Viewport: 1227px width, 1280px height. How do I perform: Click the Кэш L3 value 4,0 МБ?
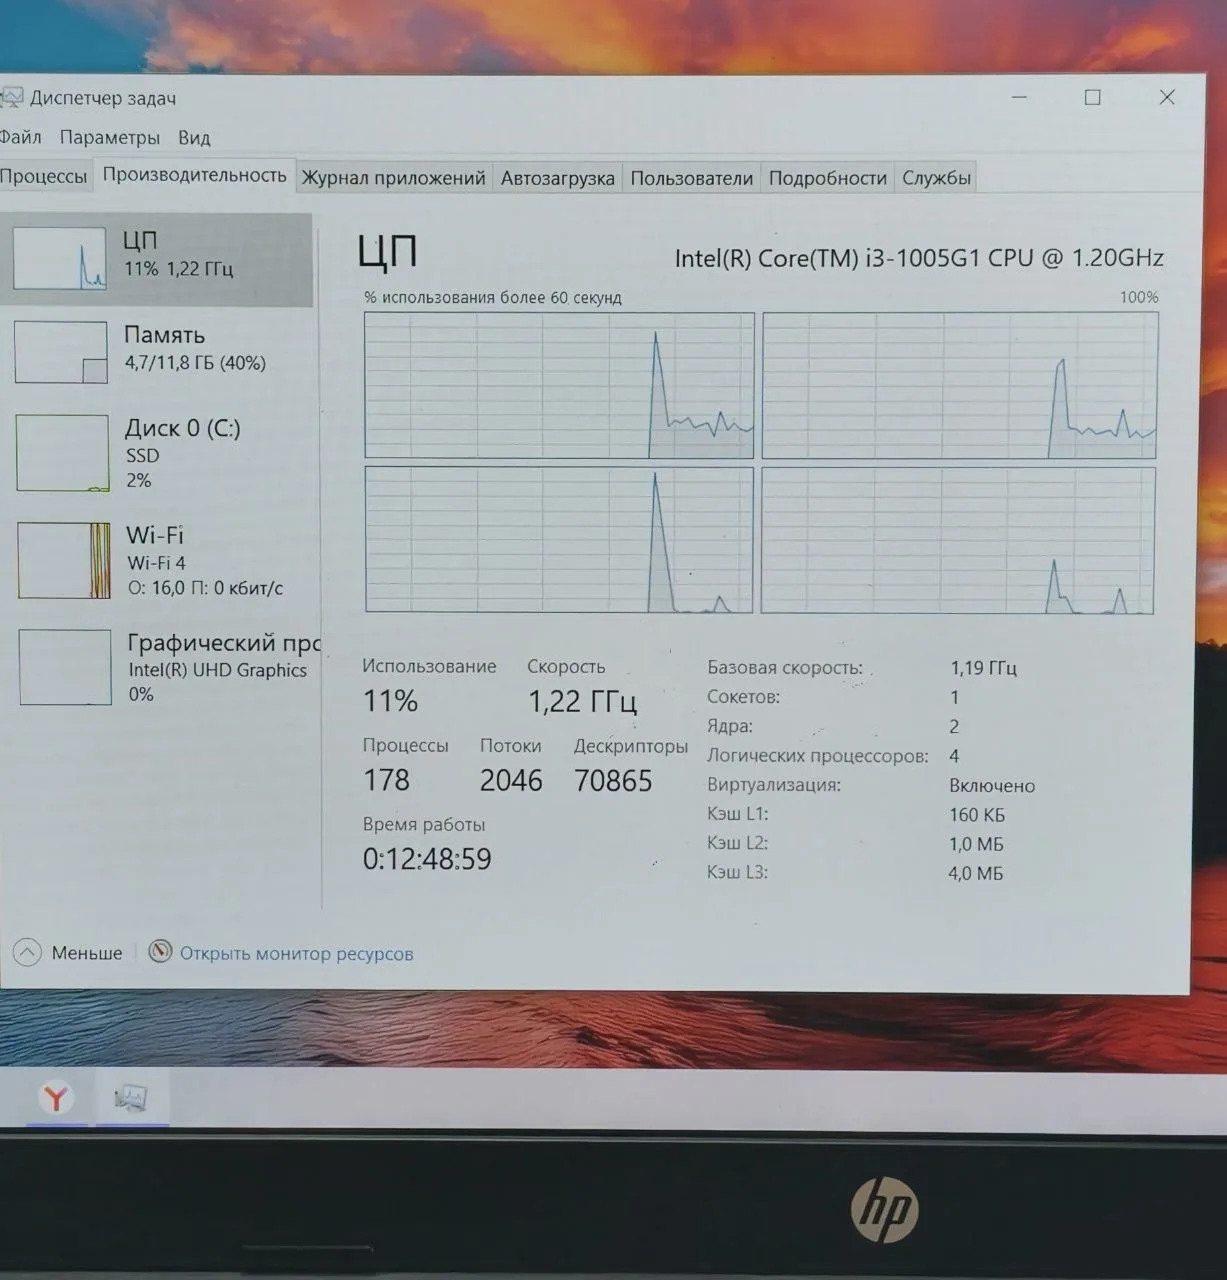coord(976,873)
